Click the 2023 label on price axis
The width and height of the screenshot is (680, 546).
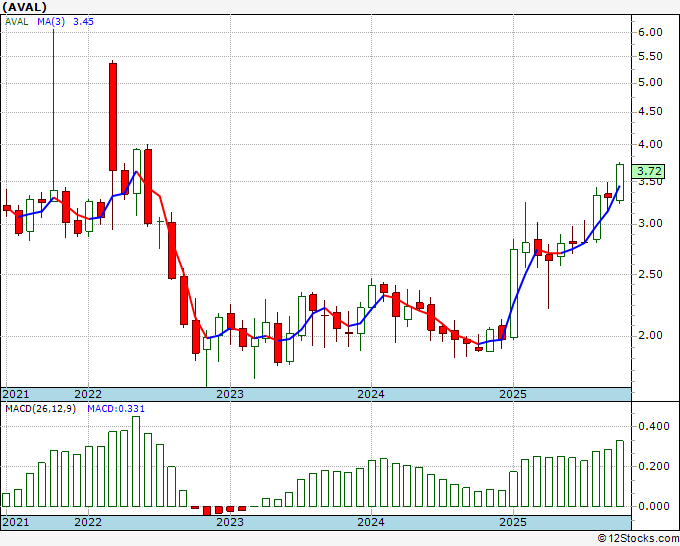point(230,394)
